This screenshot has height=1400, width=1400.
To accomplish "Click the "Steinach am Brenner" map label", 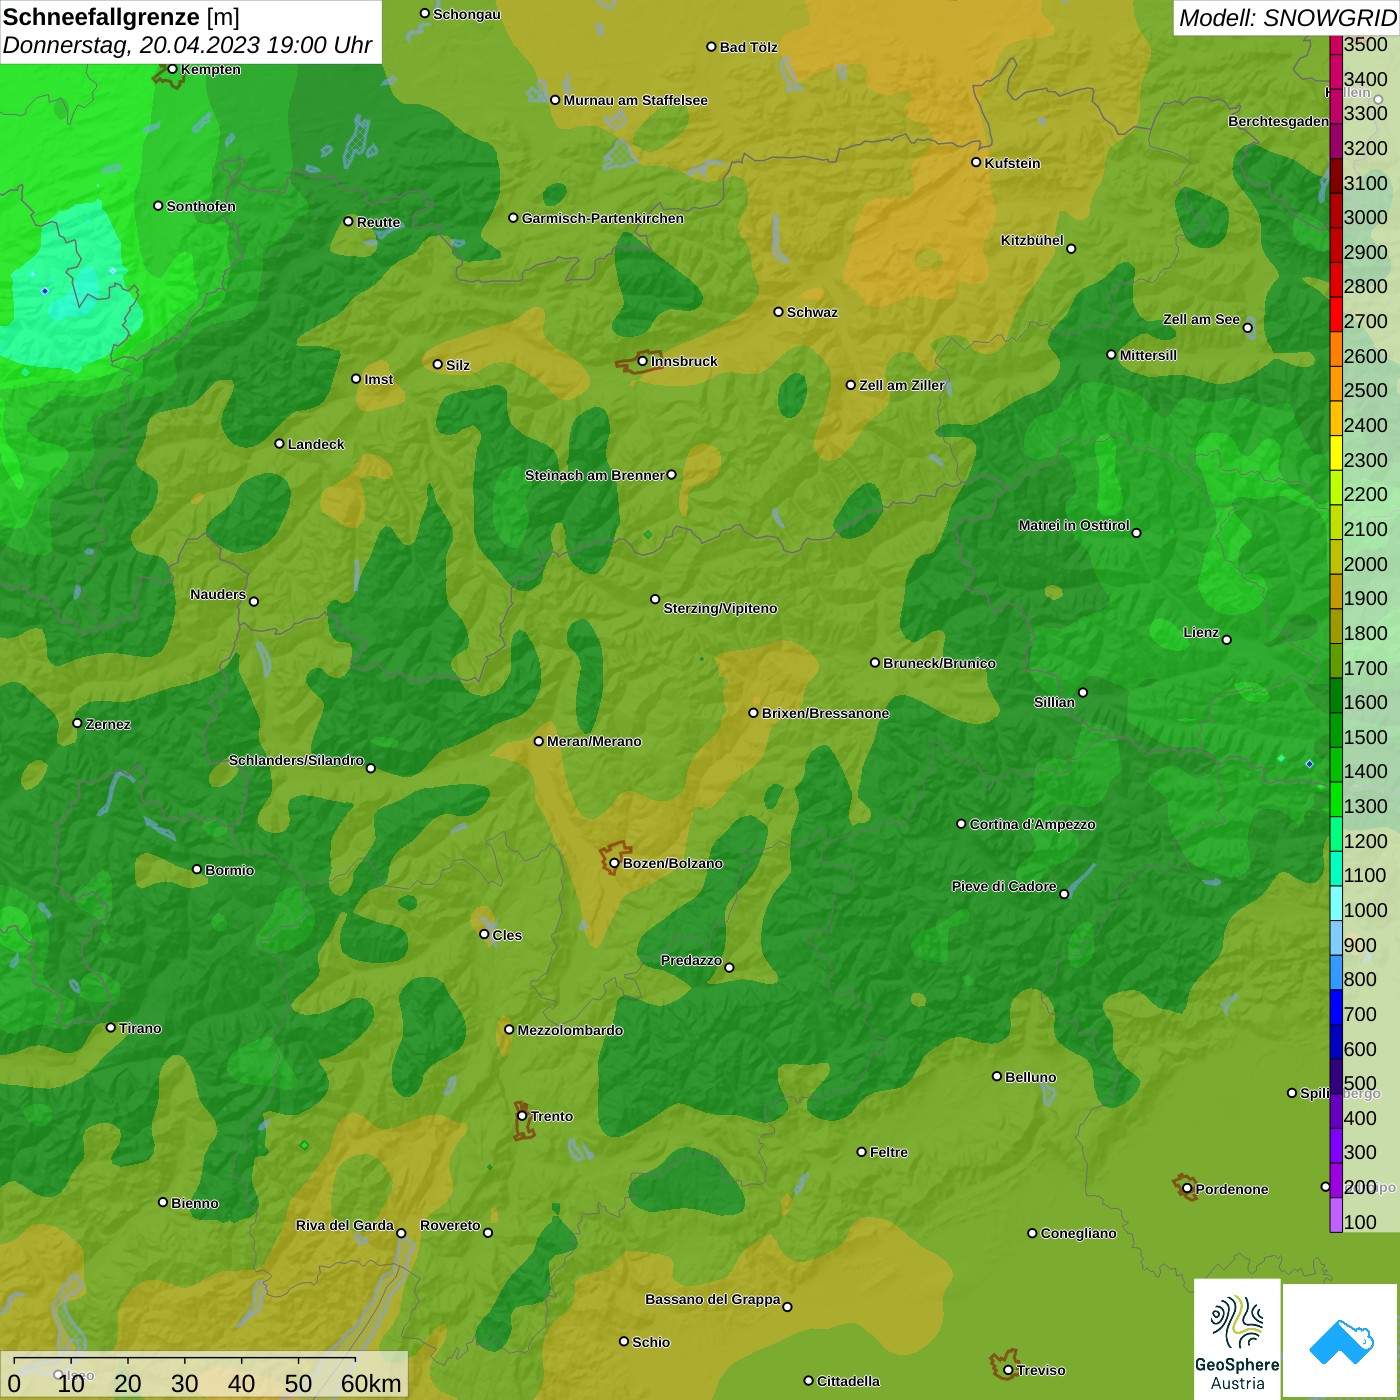I will [x=594, y=475].
